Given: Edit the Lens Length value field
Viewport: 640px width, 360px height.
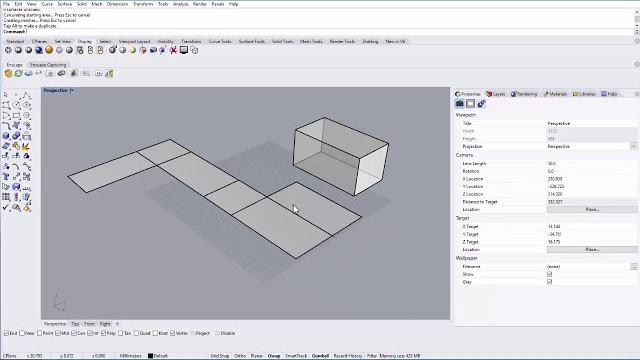Looking at the screenshot, I should pyautogui.click(x=592, y=163).
